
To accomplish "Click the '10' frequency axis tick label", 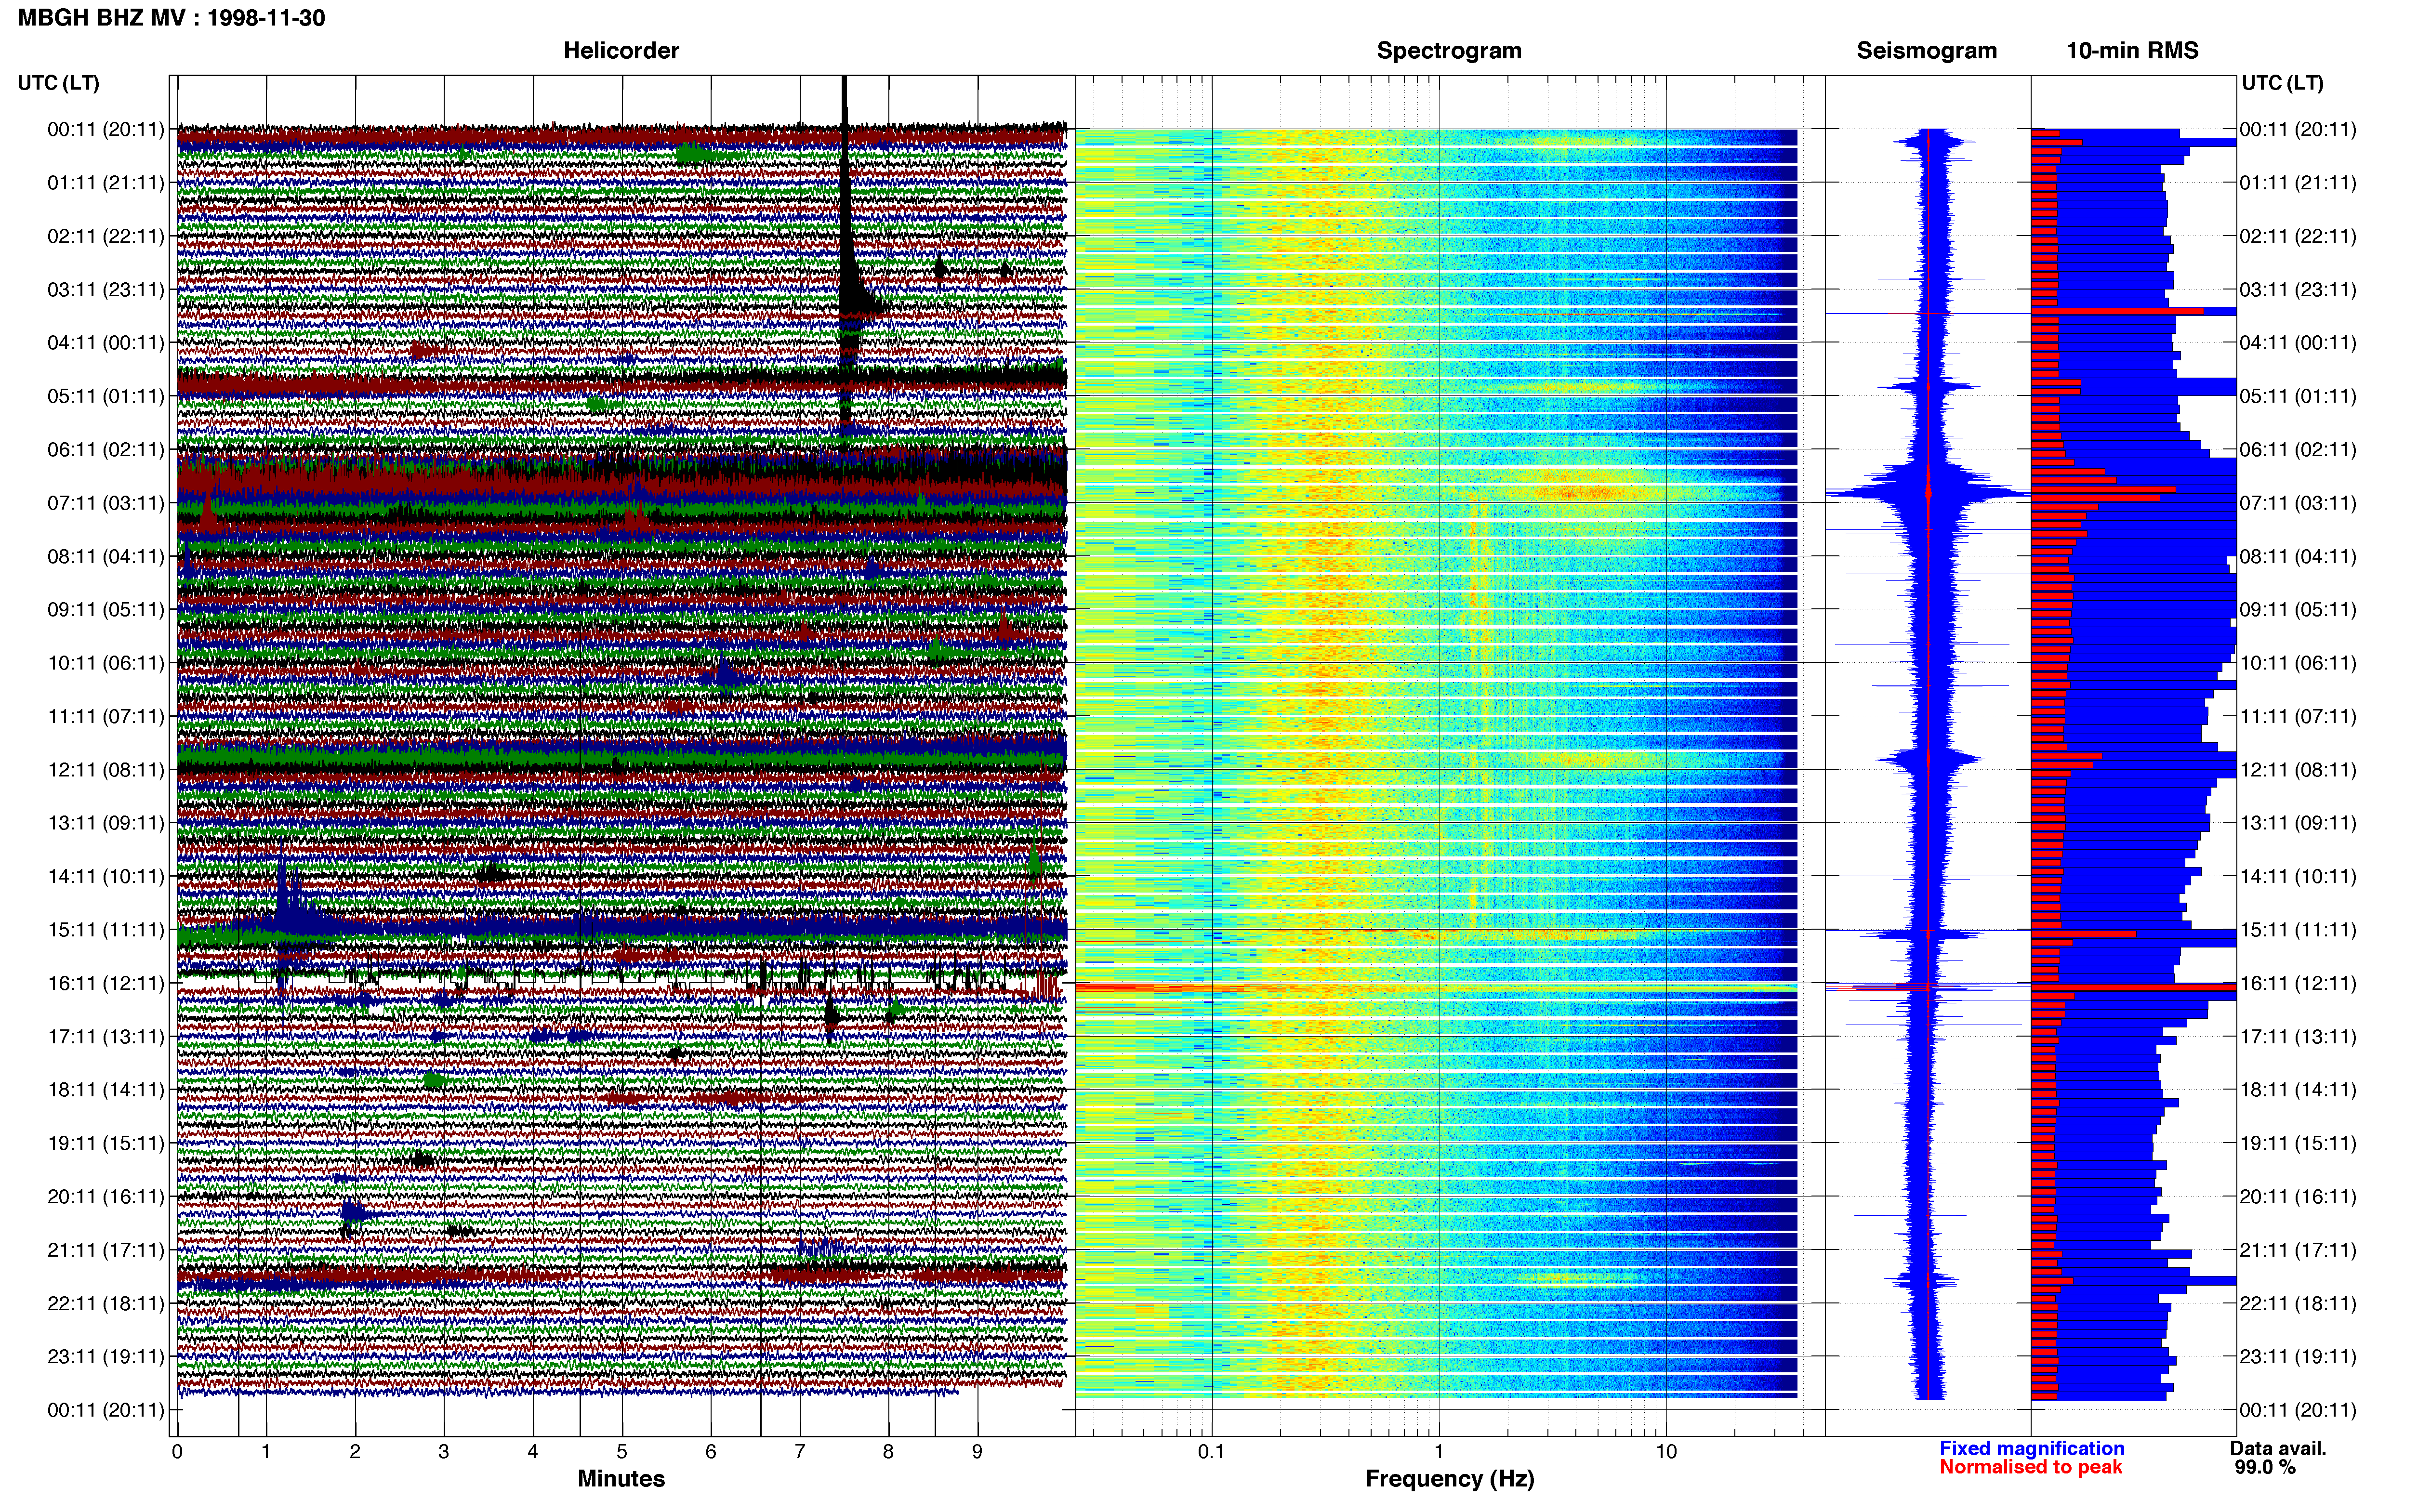I will [x=1666, y=1451].
